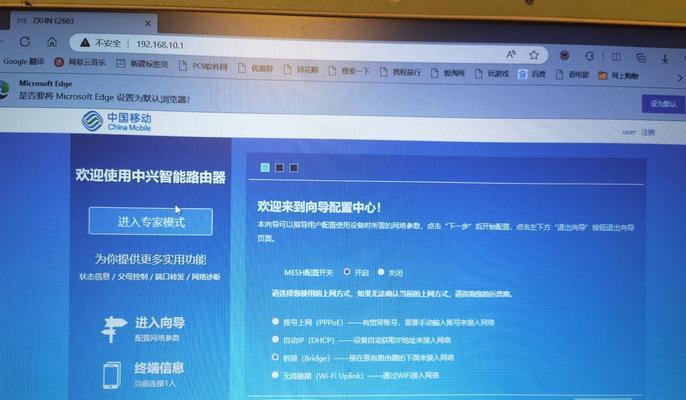Open the read aloud (A) icon
Viewport: 686px width, 400px height.
point(511,55)
